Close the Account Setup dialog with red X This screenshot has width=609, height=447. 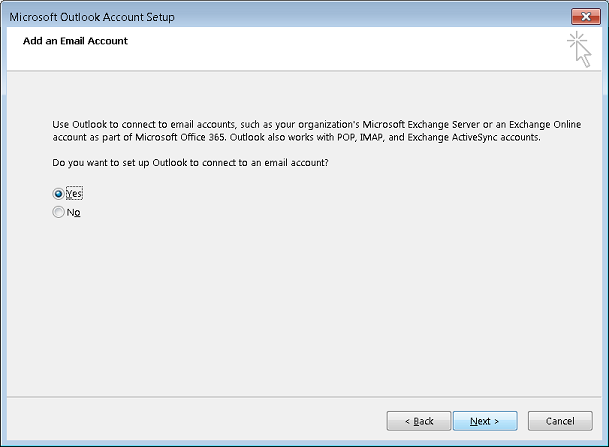point(586,17)
